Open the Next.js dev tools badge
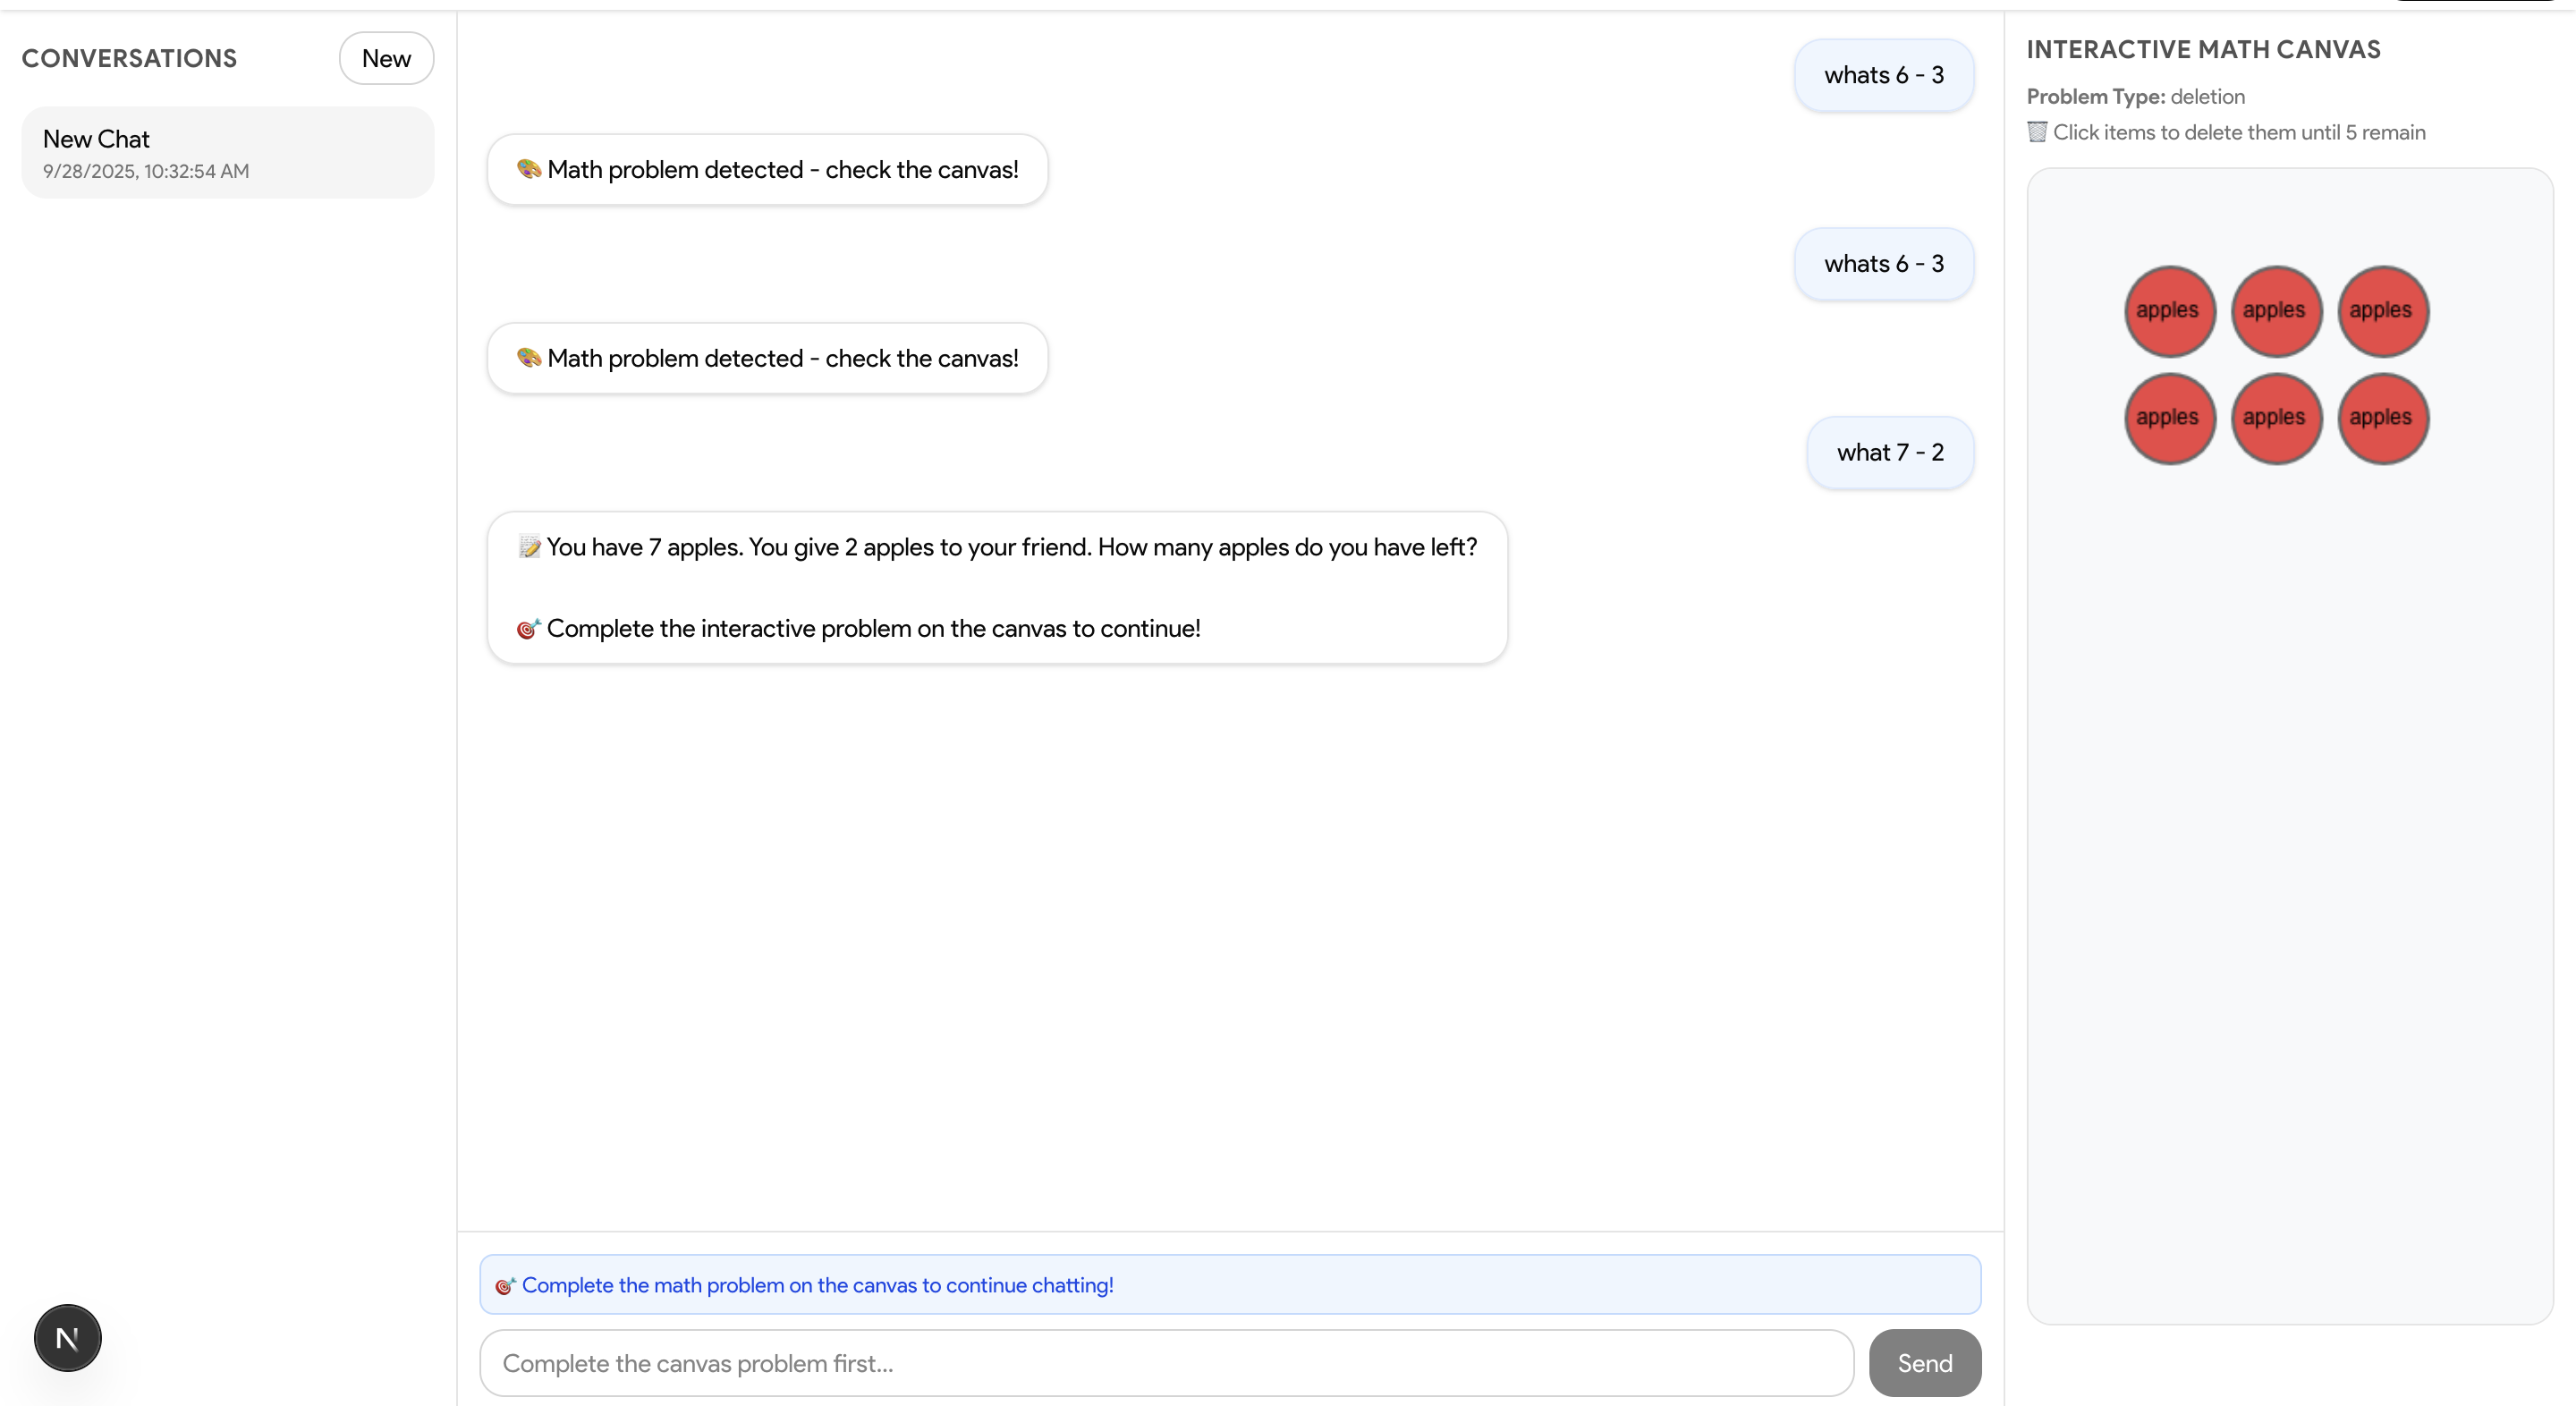 coord(67,1337)
